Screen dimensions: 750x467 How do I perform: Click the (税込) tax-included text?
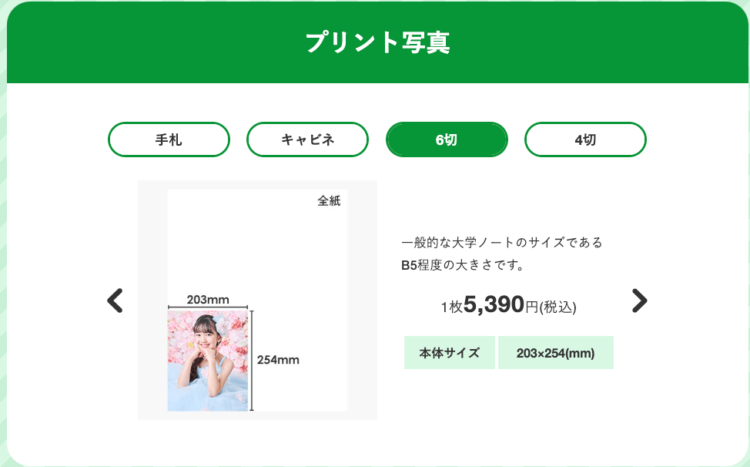(558, 307)
